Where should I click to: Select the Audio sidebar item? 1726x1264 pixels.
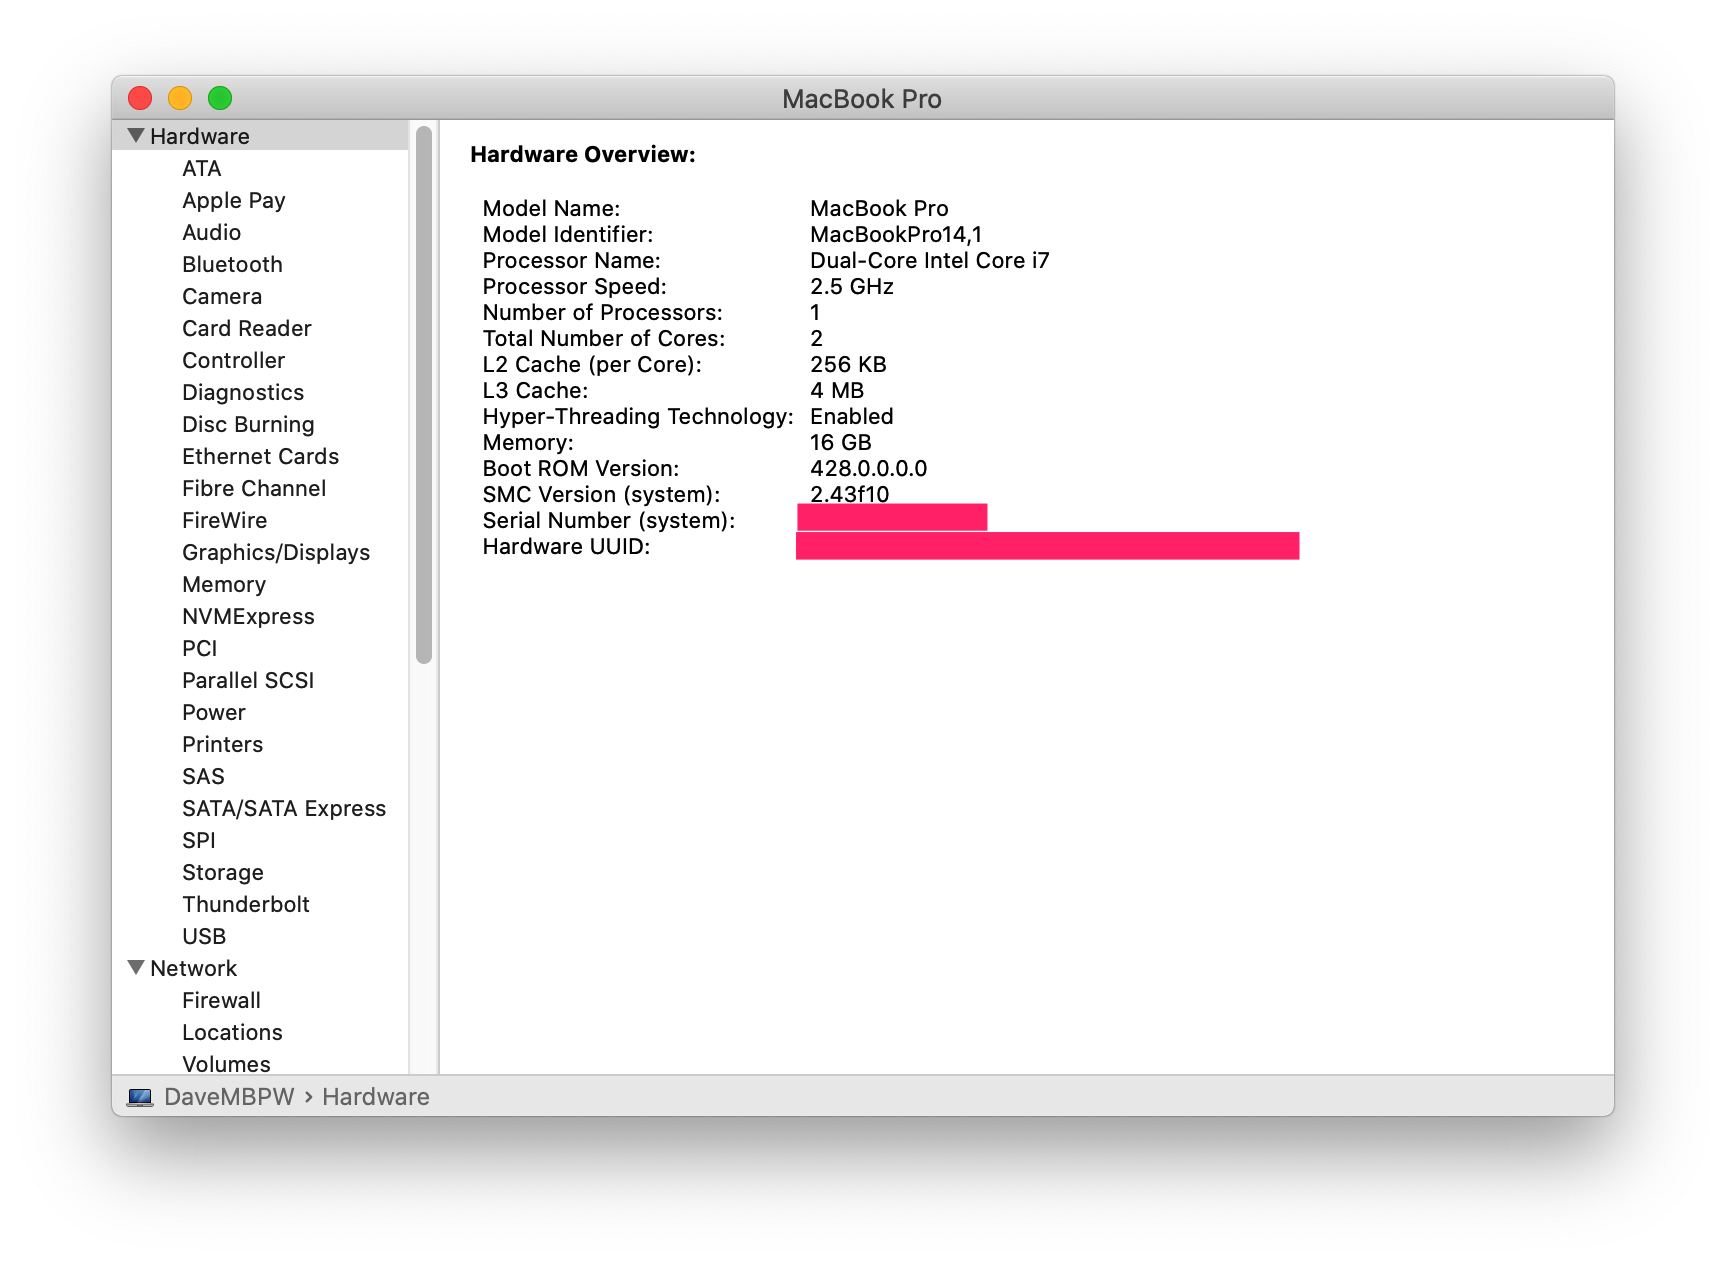click(x=211, y=232)
